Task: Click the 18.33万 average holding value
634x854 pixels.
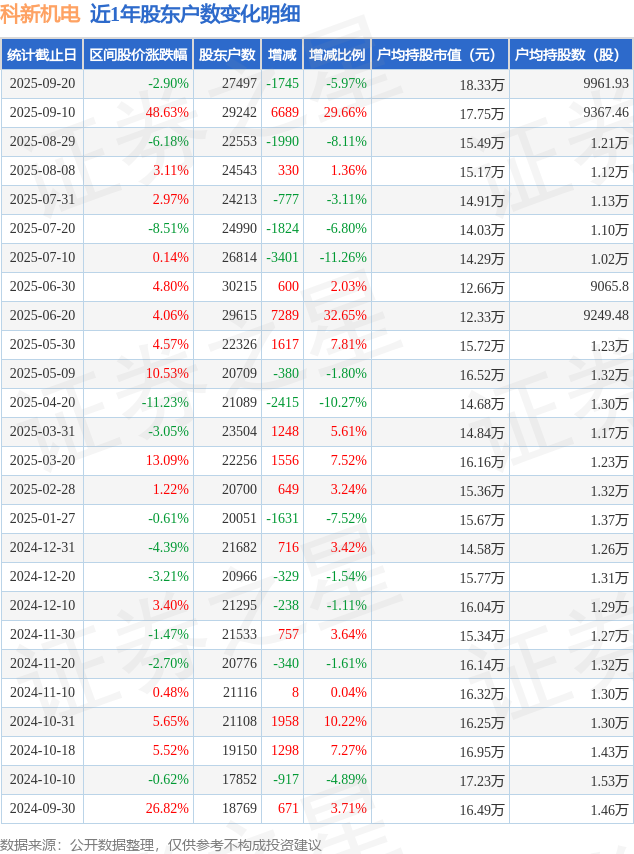Action: [x=482, y=85]
